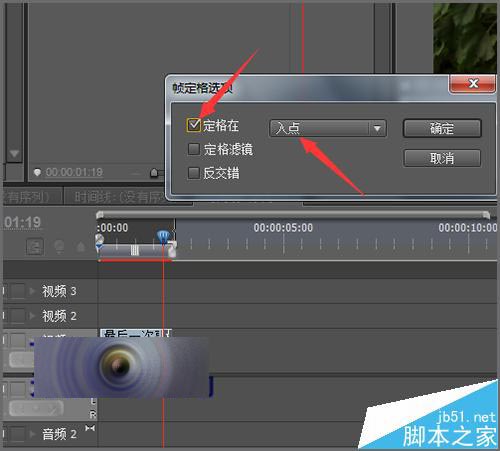Enable the 定格滤镜 checkbox
Viewport: 500px width, 451px height.
coord(194,149)
